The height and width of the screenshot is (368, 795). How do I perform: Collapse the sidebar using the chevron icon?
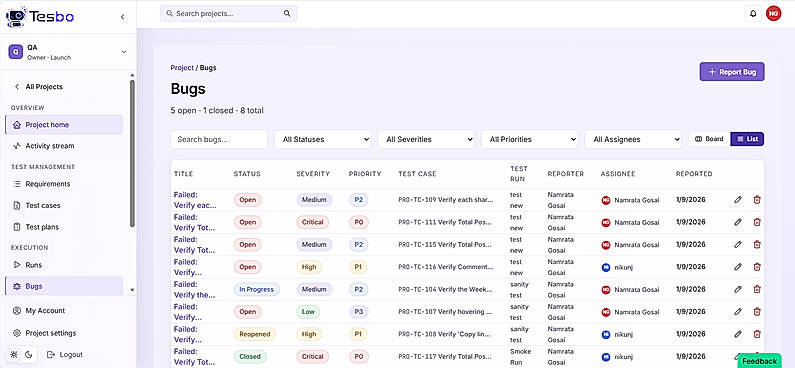[x=122, y=17]
